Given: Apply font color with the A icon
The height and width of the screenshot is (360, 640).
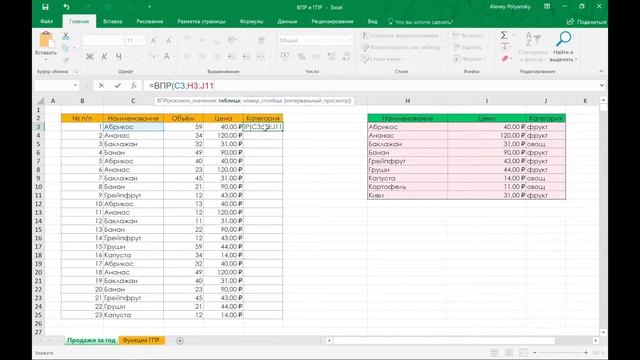Looking at the screenshot, I should pyautogui.click(x=167, y=57).
